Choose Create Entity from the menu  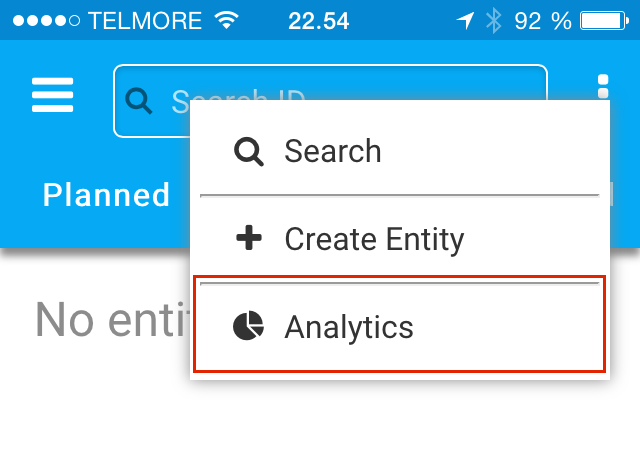(x=400, y=239)
